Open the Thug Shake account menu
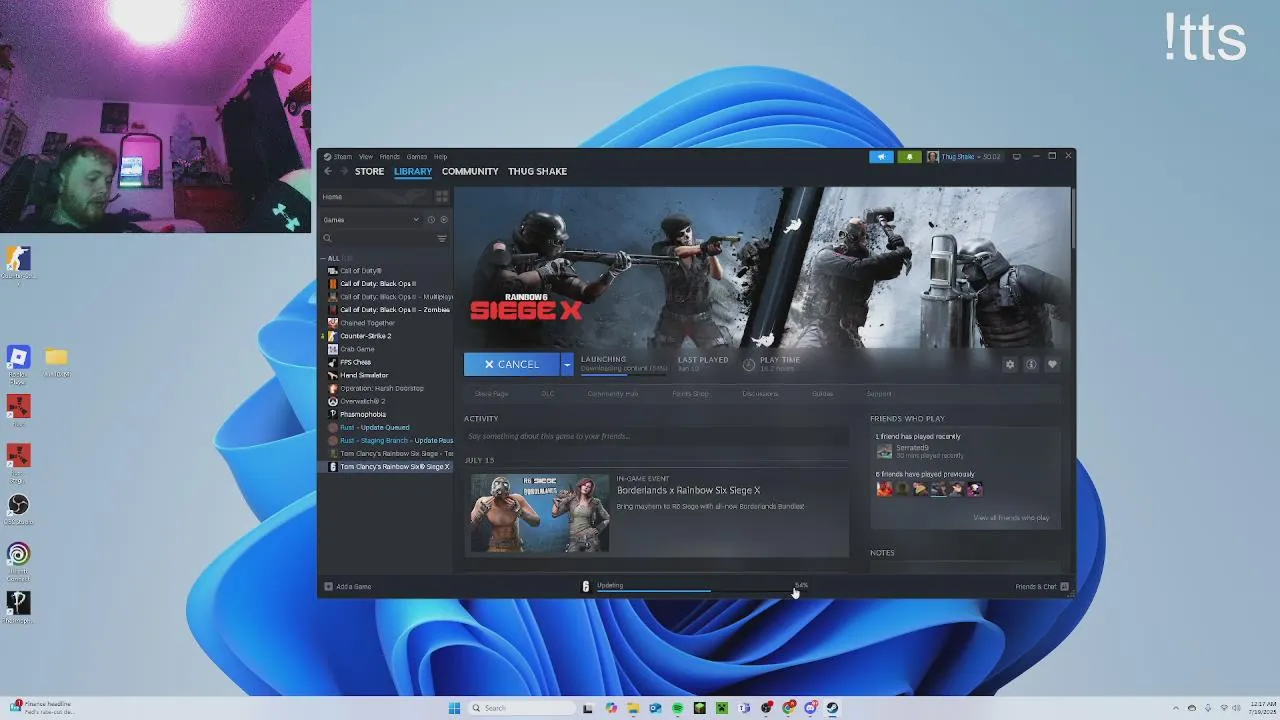Screen dimensions: 1280x720 coord(964,157)
